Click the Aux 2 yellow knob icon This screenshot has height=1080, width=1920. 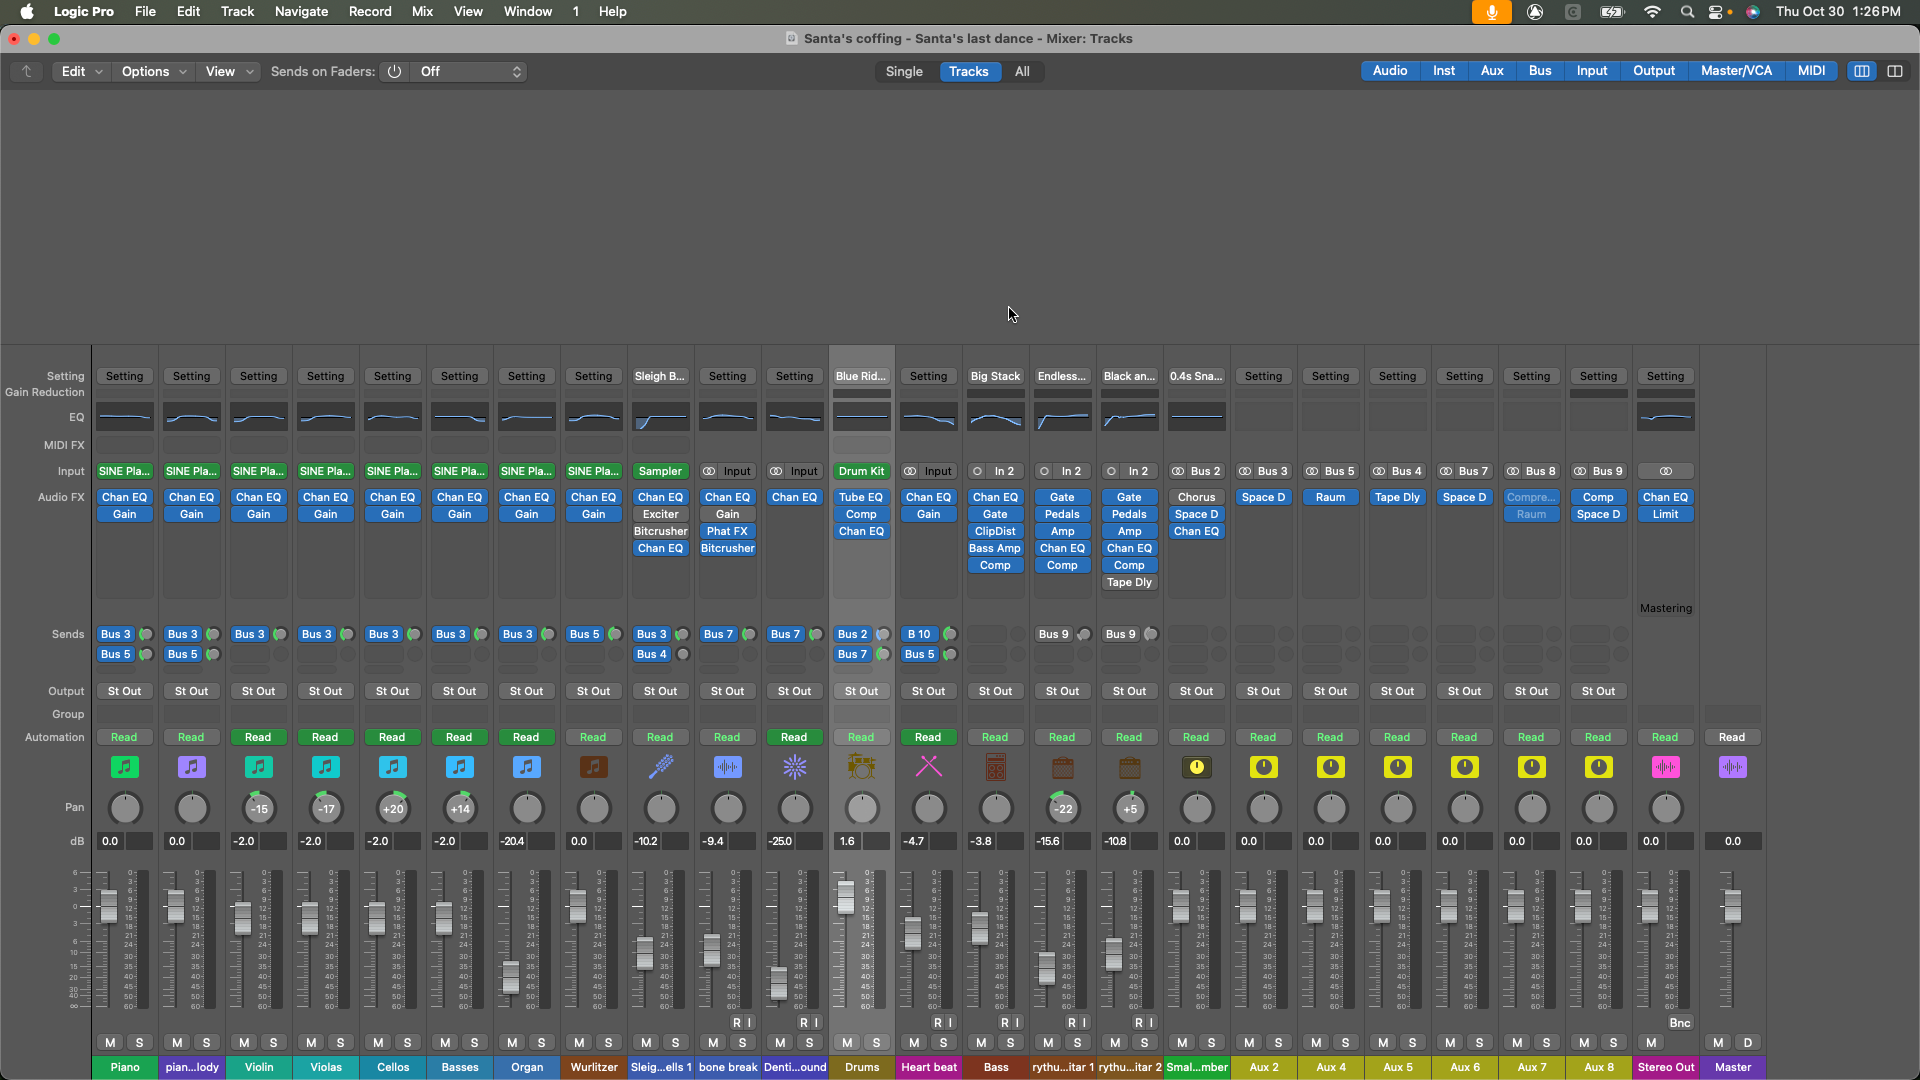(x=1263, y=767)
